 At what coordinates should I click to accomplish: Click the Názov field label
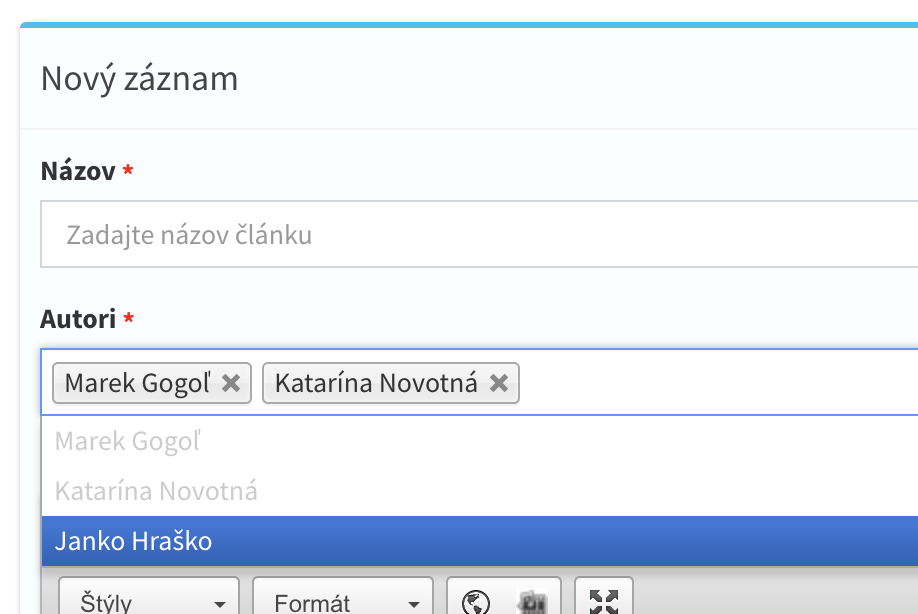coord(78,171)
